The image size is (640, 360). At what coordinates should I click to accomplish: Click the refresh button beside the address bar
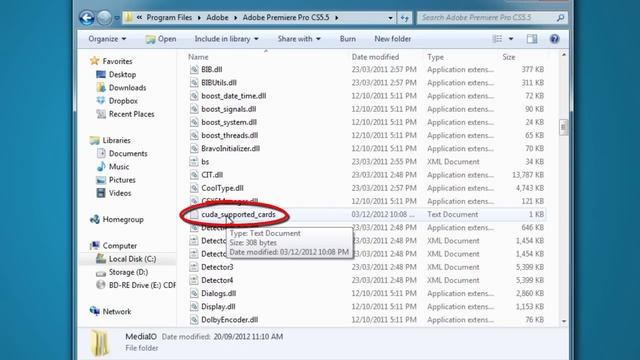(404, 18)
